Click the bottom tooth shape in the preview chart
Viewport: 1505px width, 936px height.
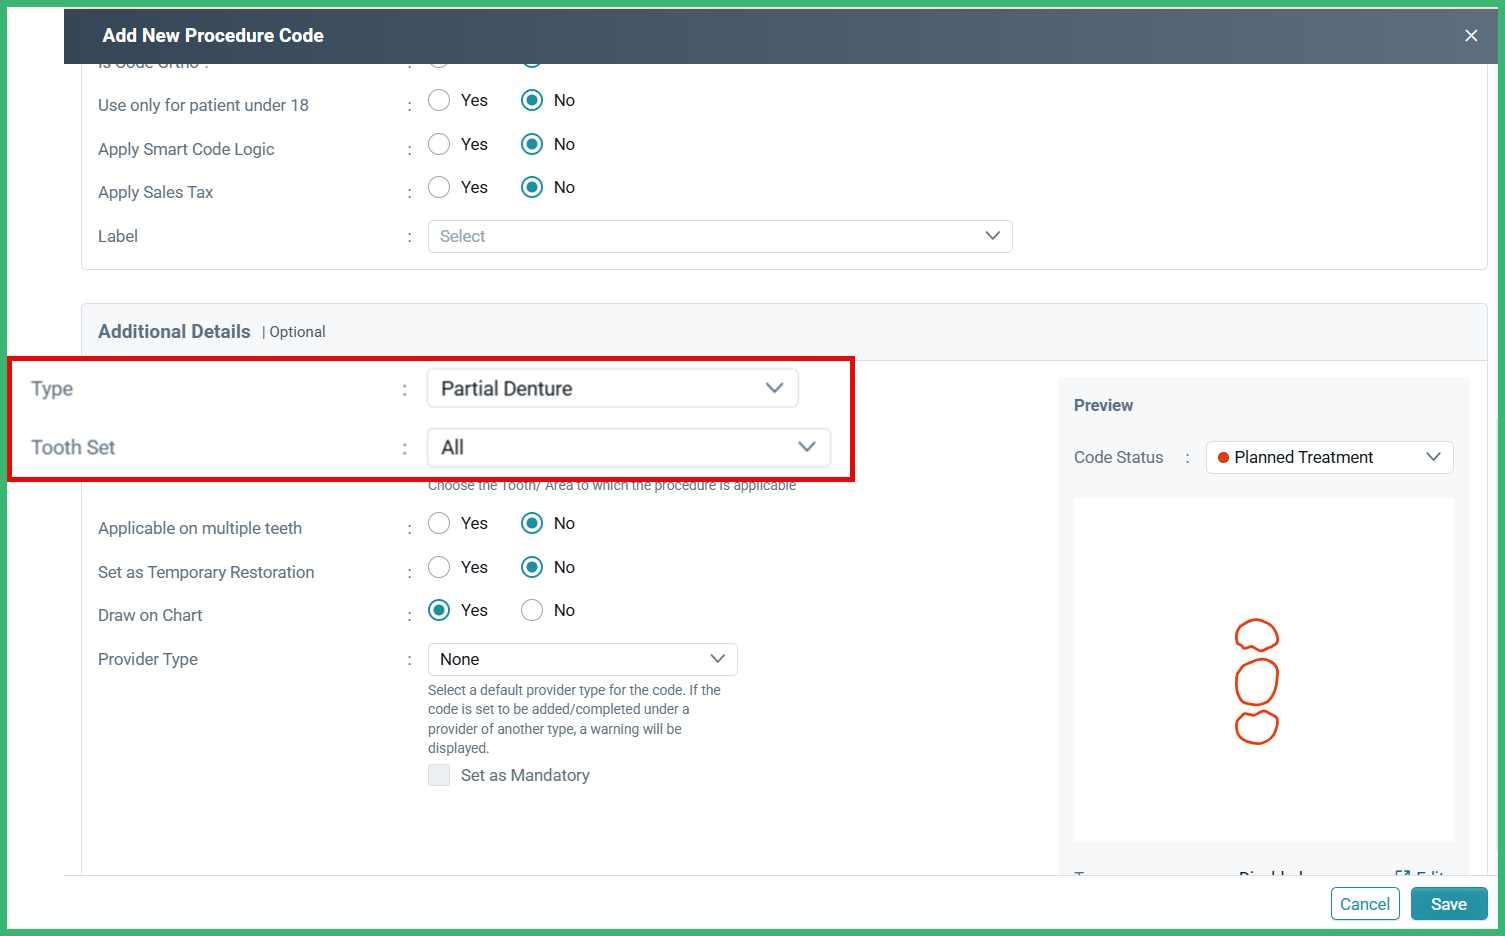click(1257, 729)
